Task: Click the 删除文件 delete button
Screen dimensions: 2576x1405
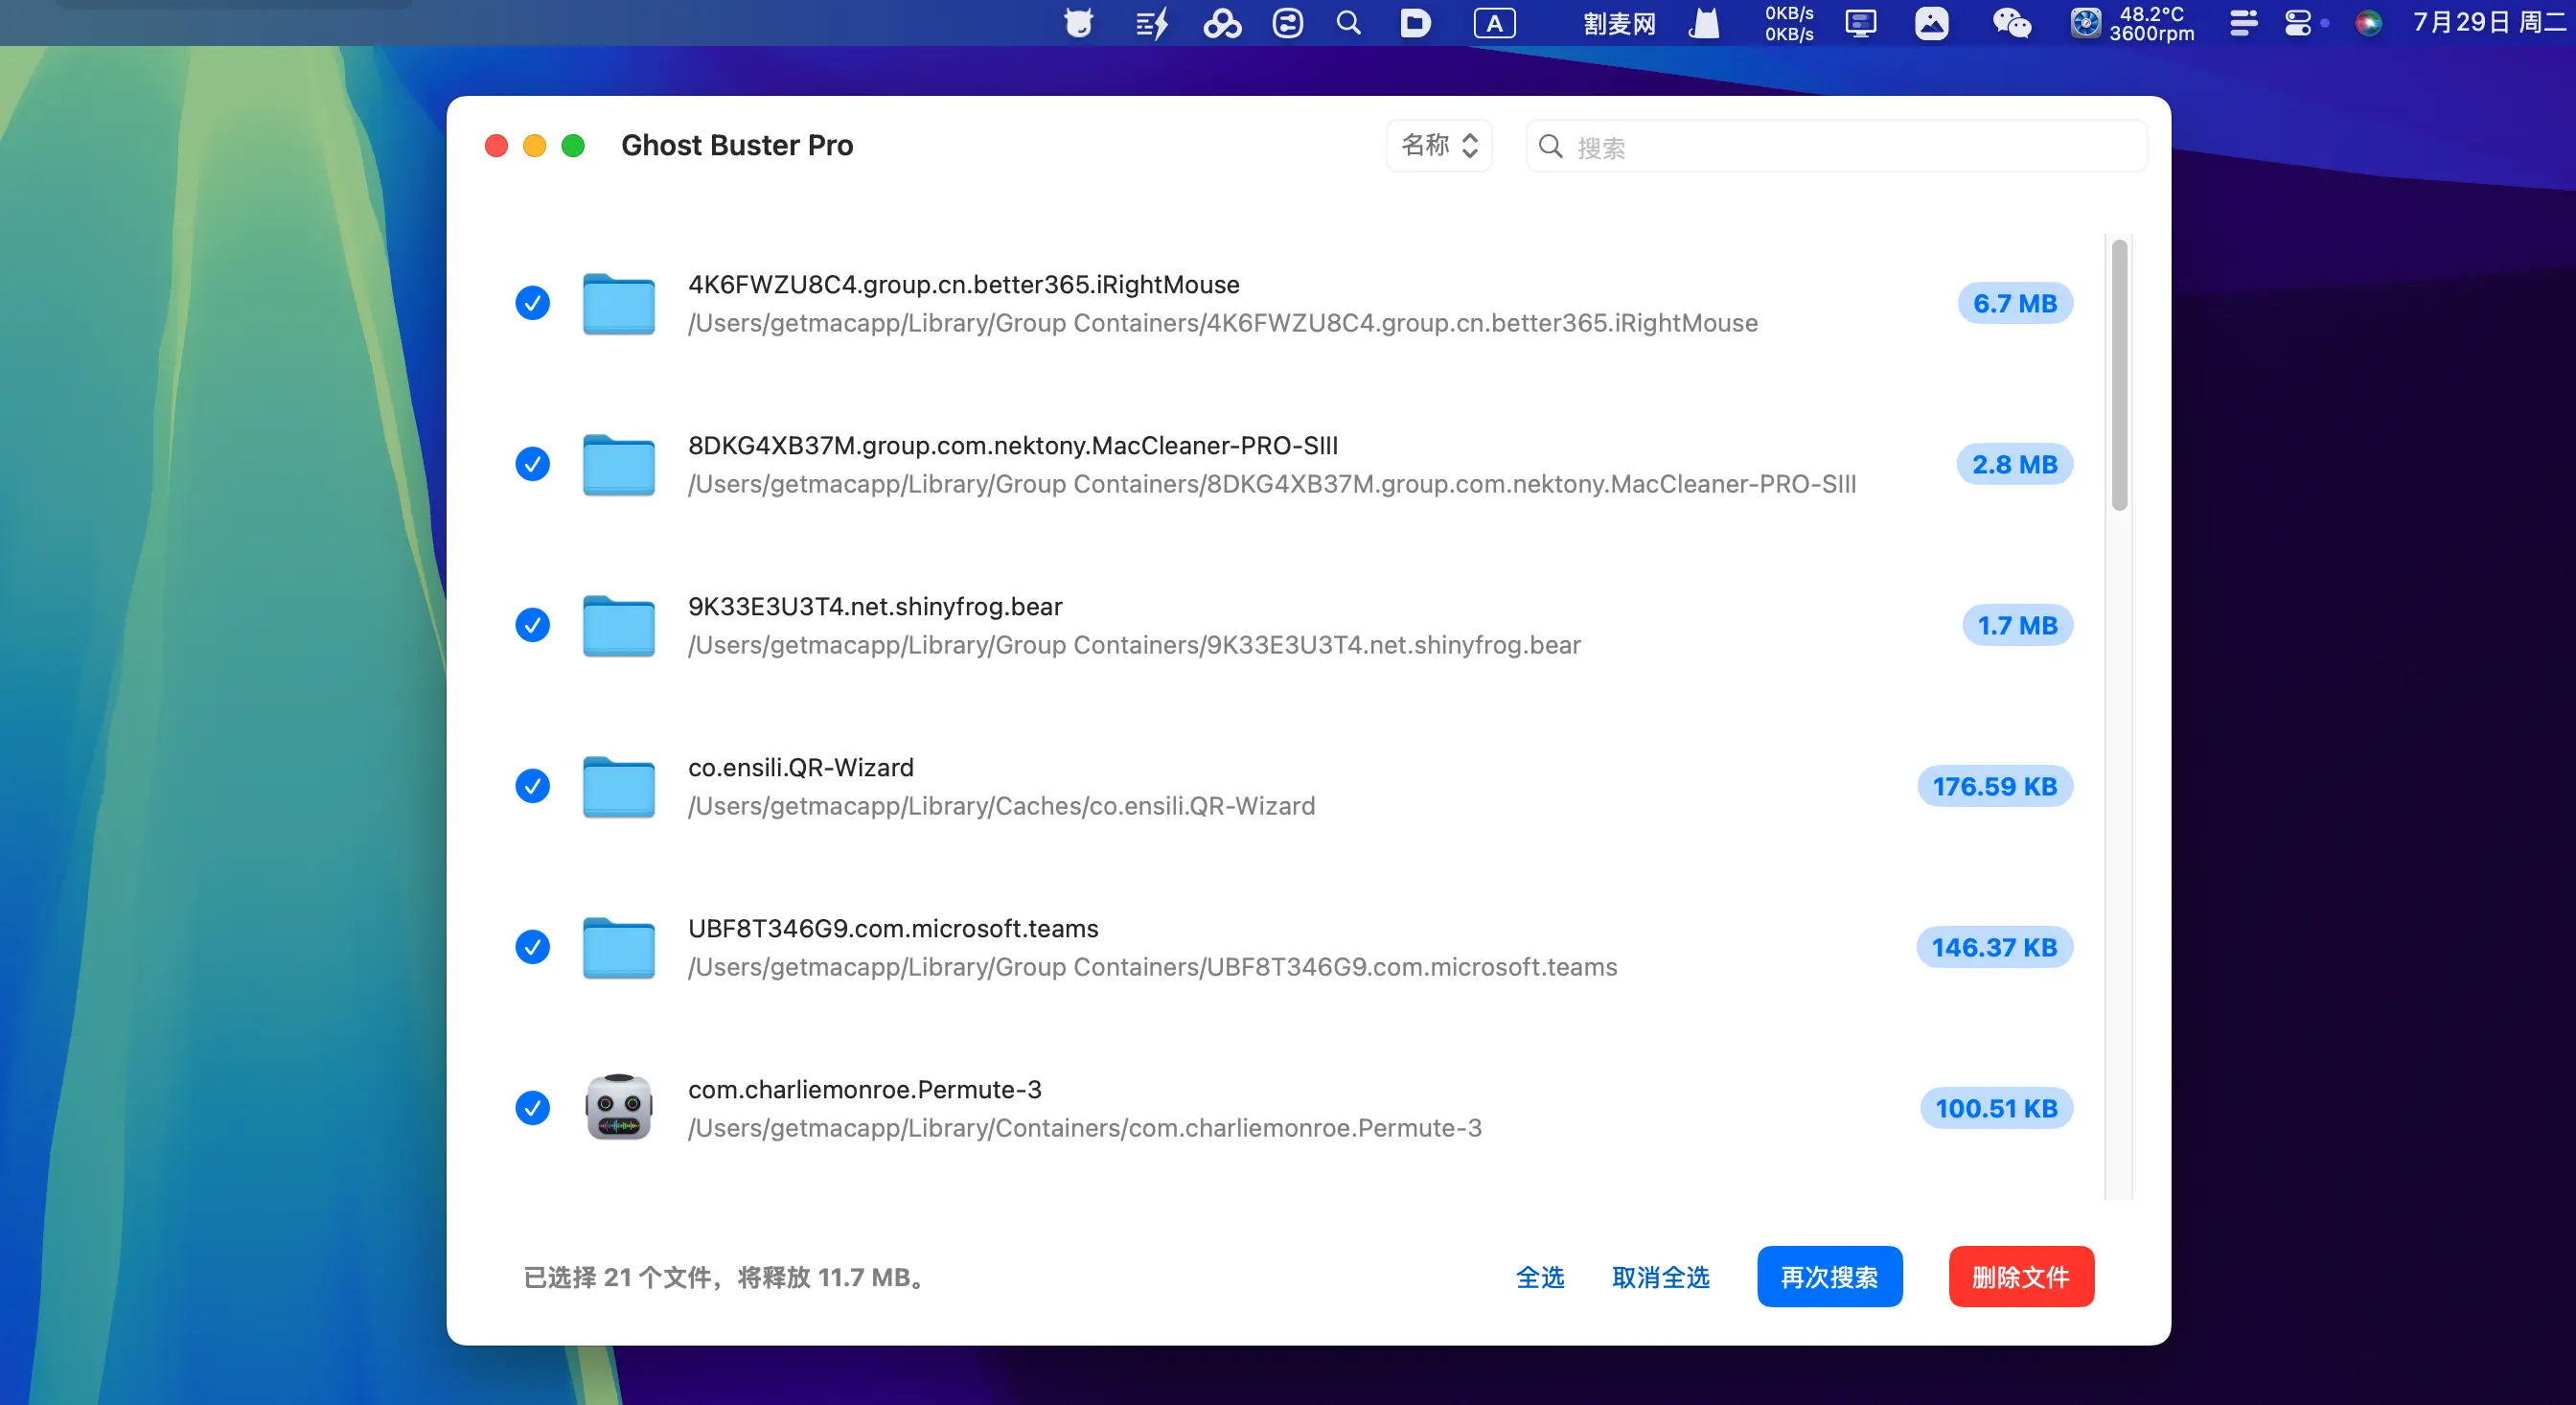Action: click(2020, 1277)
